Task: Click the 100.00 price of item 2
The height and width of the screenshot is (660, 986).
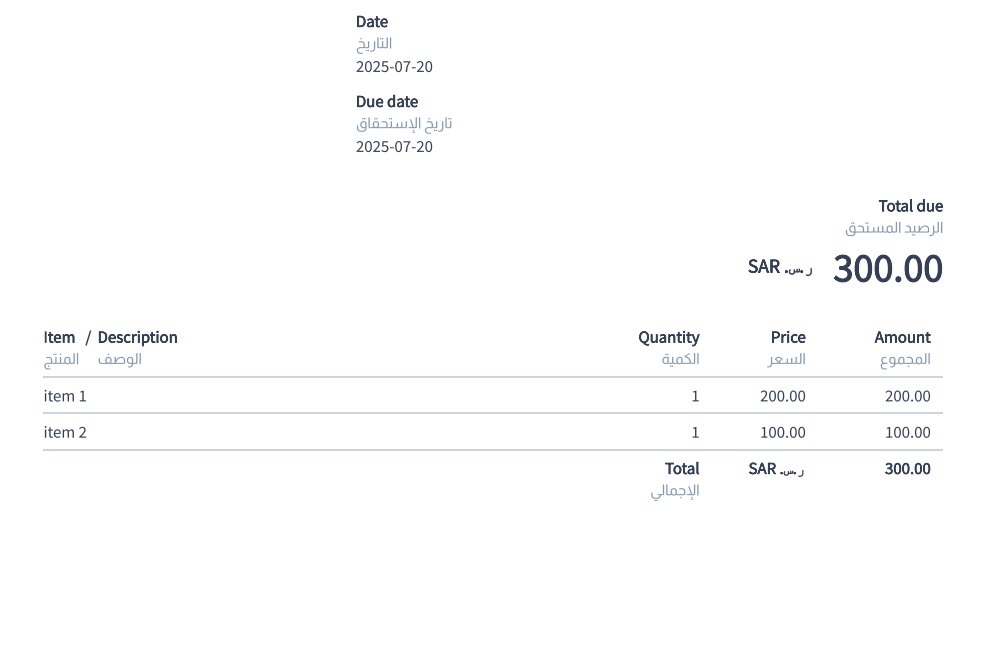Action: tap(782, 432)
